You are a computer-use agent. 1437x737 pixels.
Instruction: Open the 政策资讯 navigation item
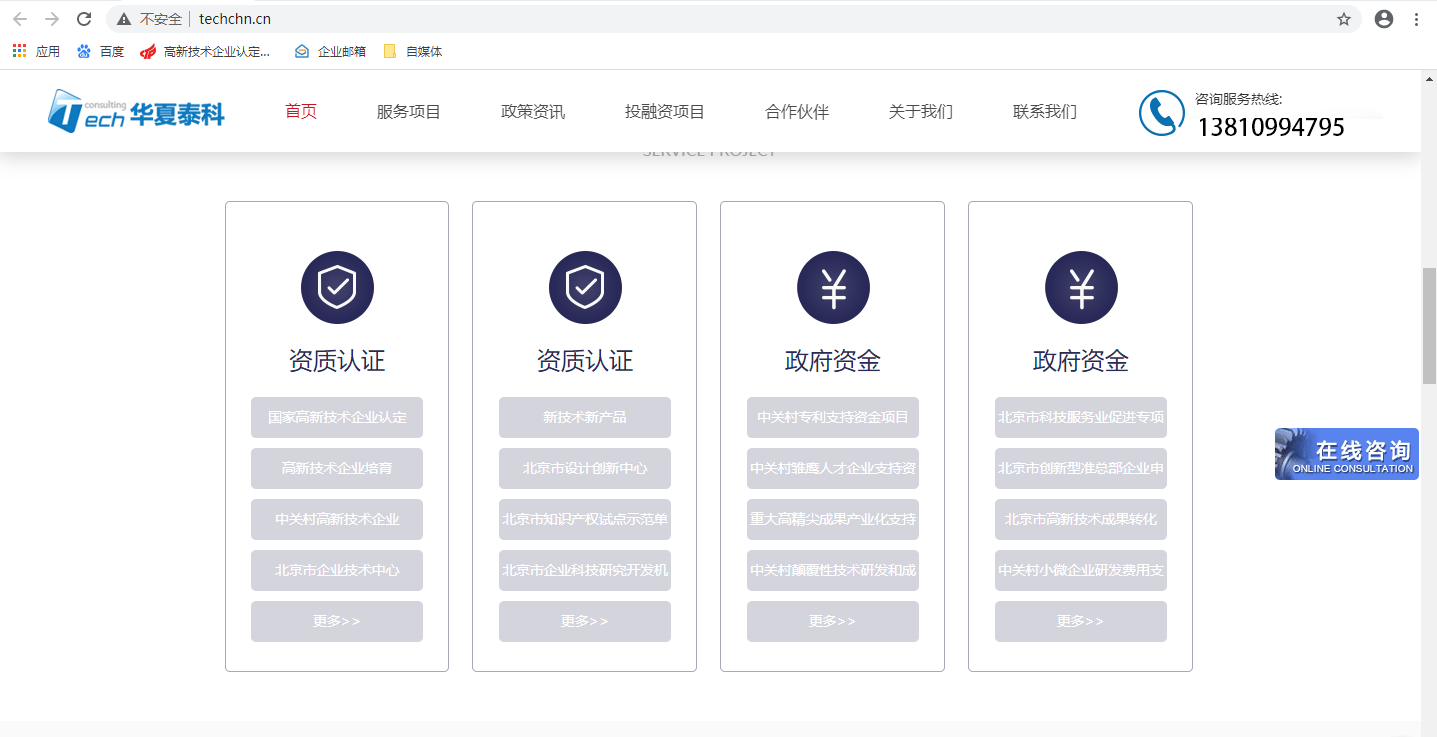pos(532,112)
